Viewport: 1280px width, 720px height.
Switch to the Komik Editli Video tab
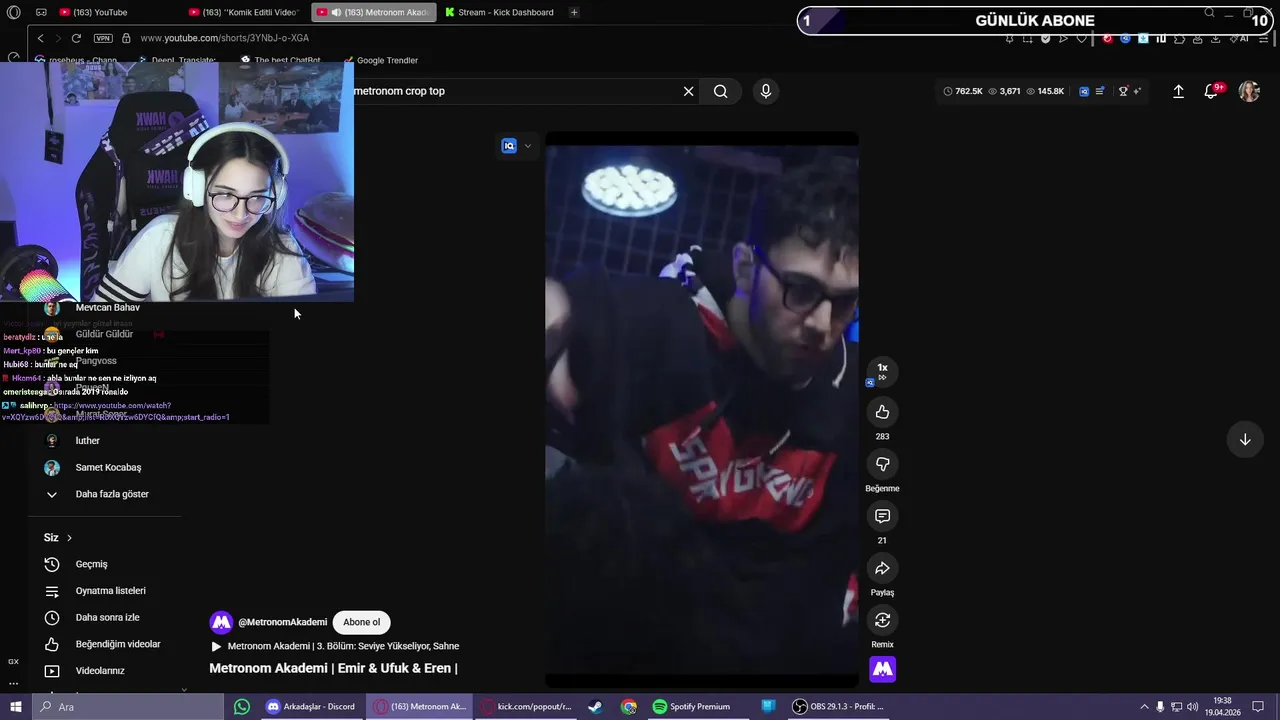click(245, 12)
